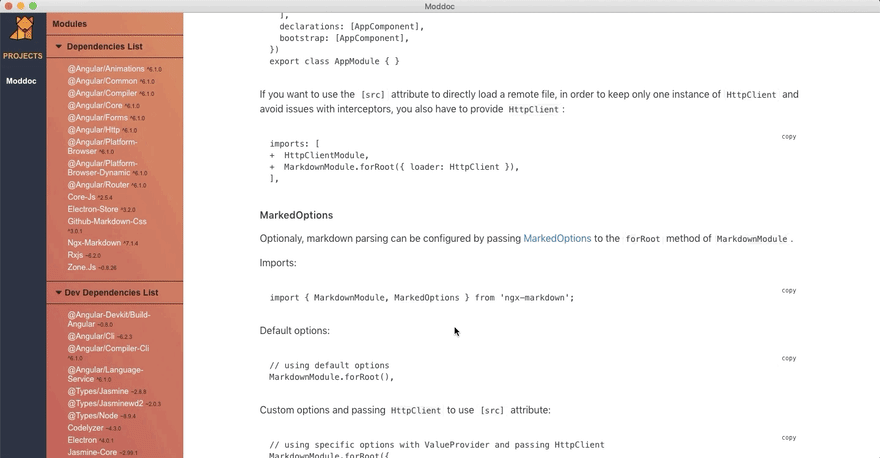Click the Moddoc window title text
Image resolution: width=880 pixels, height=458 pixels.
click(x=439, y=6)
